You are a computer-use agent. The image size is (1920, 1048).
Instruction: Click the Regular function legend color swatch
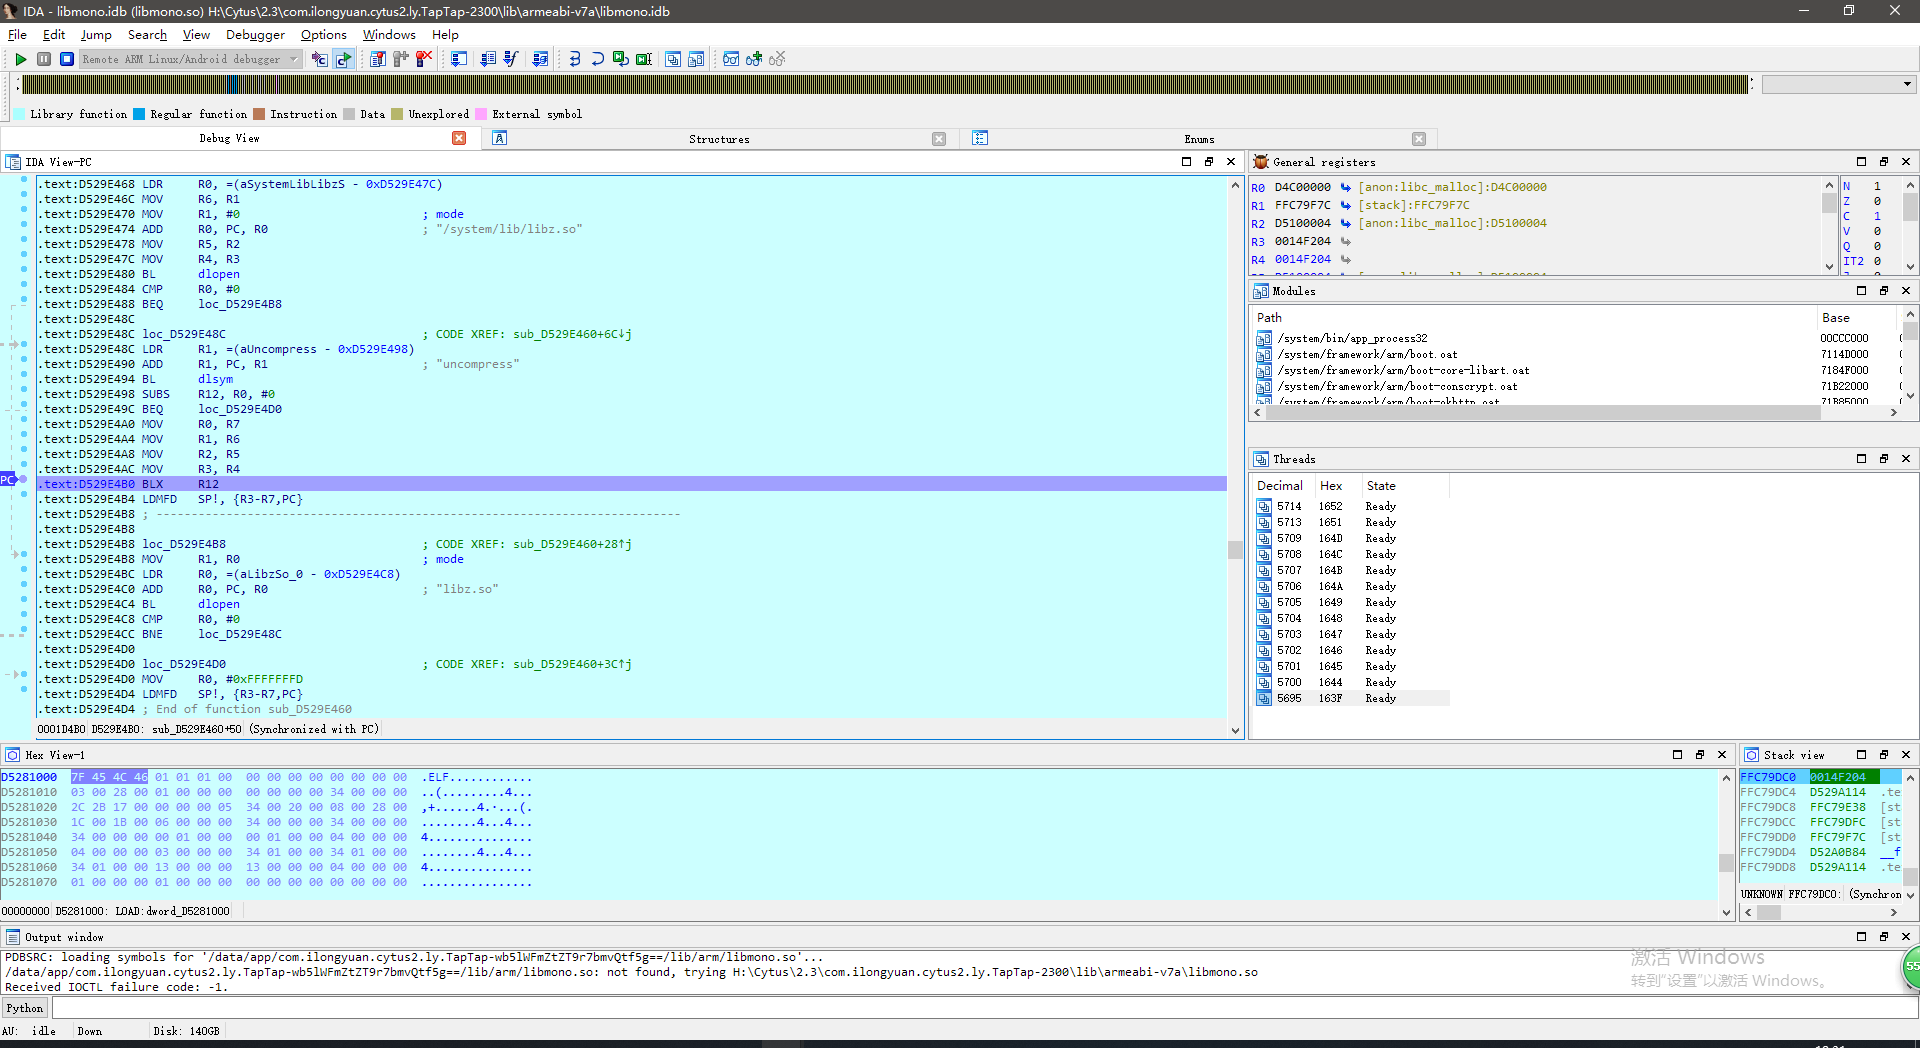click(x=140, y=114)
